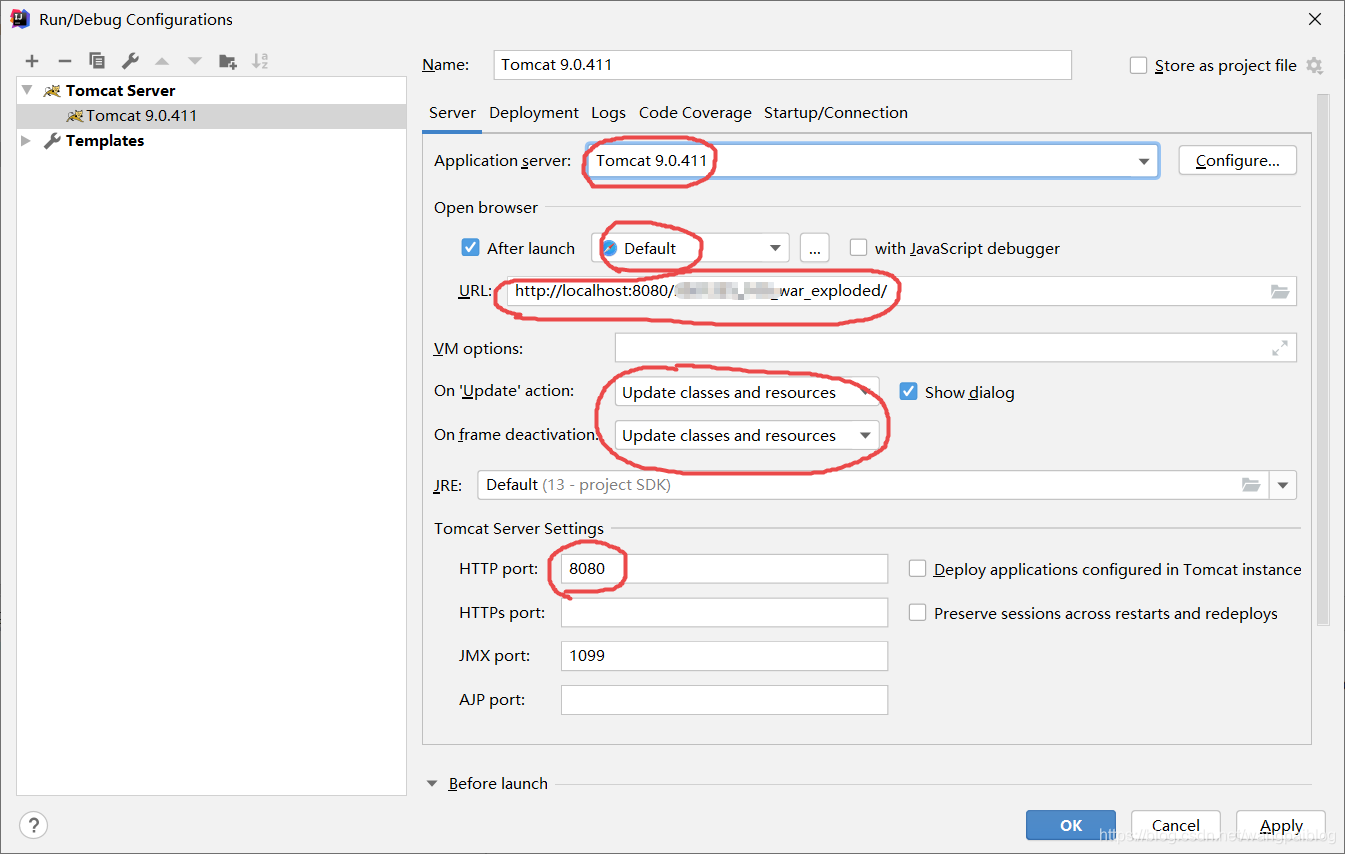Collapse the Before launch section

point(433,784)
